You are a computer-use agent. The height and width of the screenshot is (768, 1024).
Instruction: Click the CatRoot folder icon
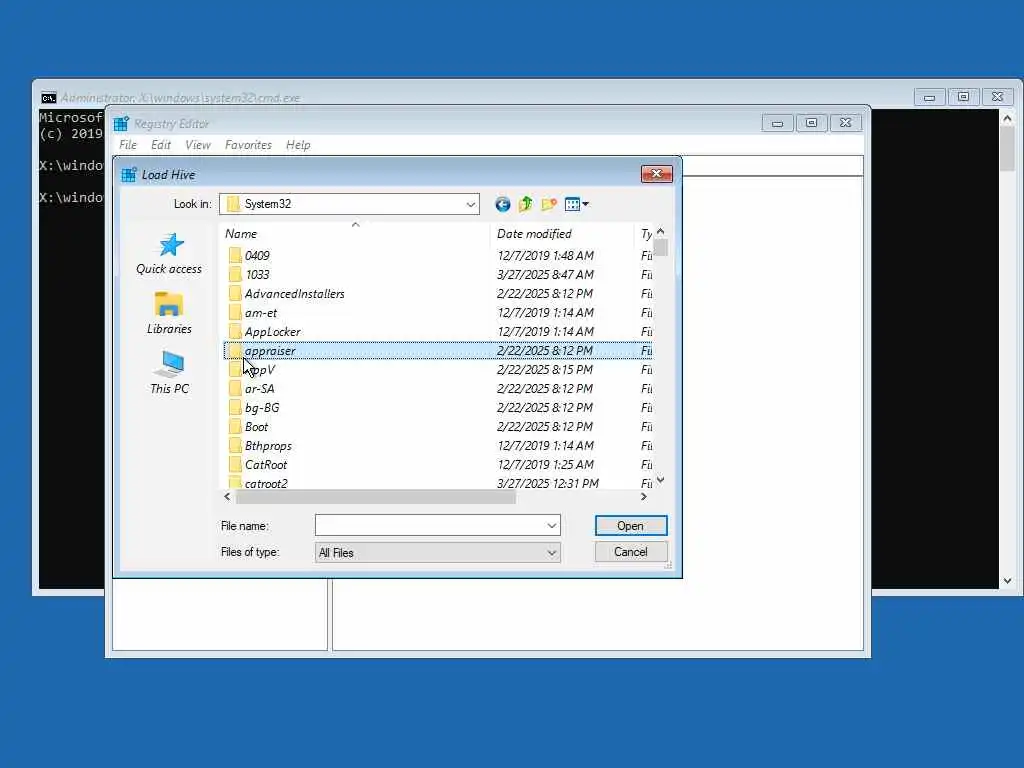[x=235, y=464]
